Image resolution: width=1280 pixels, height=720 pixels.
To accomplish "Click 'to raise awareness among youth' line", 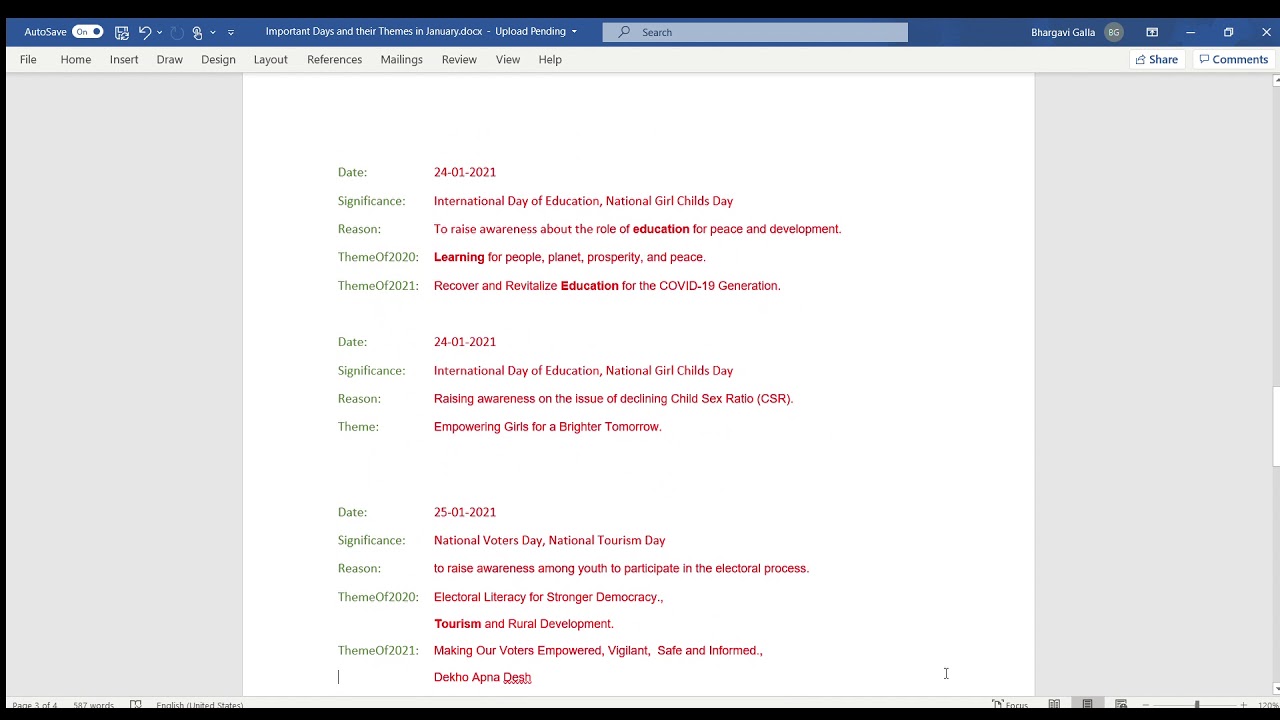I will click(621, 569).
